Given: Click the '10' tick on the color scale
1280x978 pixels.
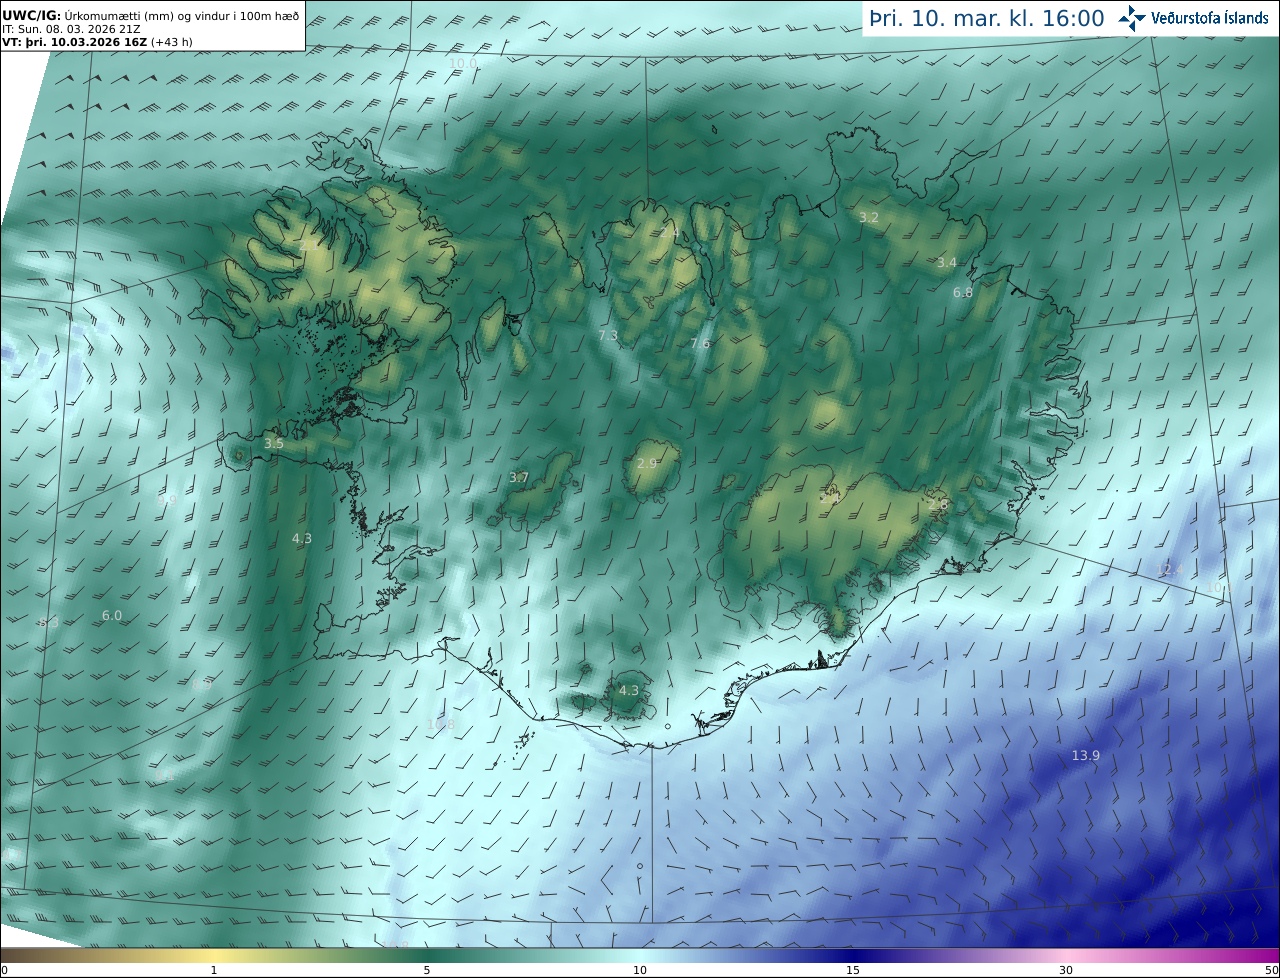Looking at the screenshot, I should (x=640, y=970).
